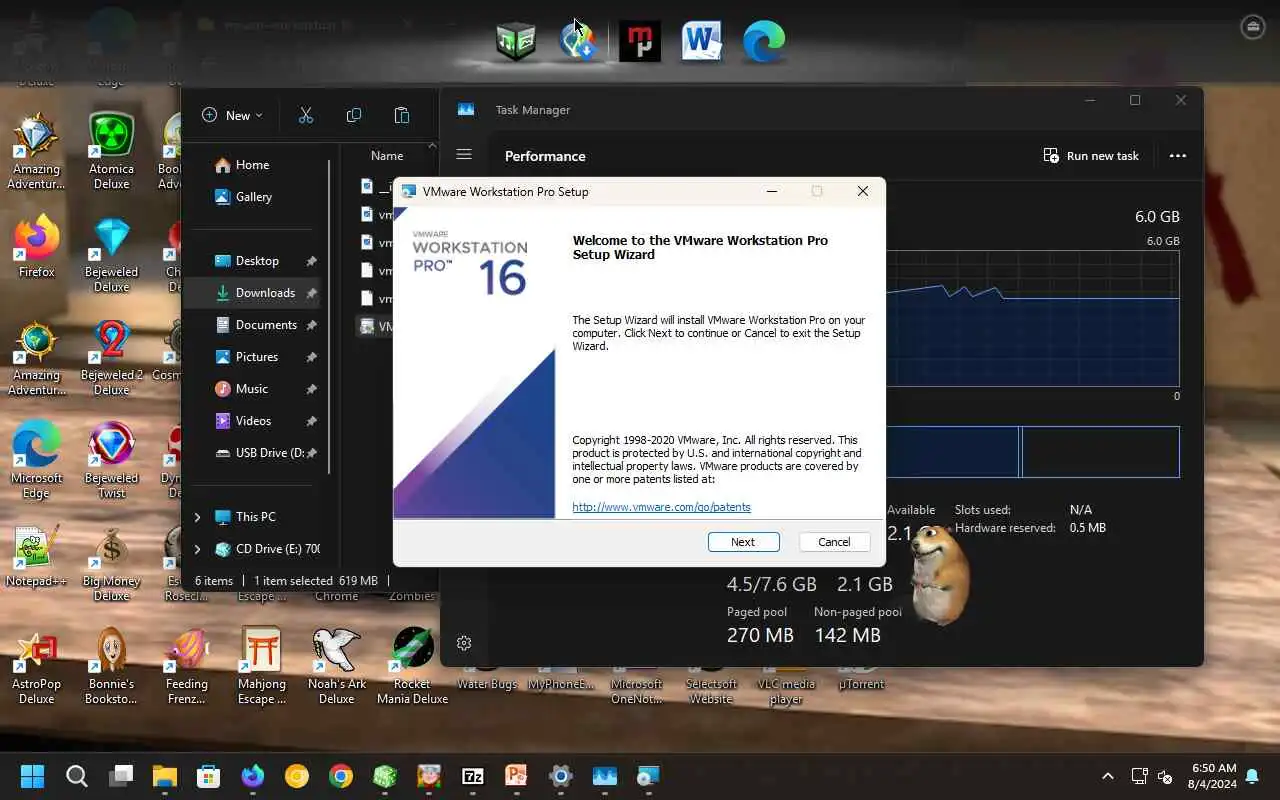
Task: Select the Rocket Mania Deluxe desktop icon
Action: pos(412,667)
